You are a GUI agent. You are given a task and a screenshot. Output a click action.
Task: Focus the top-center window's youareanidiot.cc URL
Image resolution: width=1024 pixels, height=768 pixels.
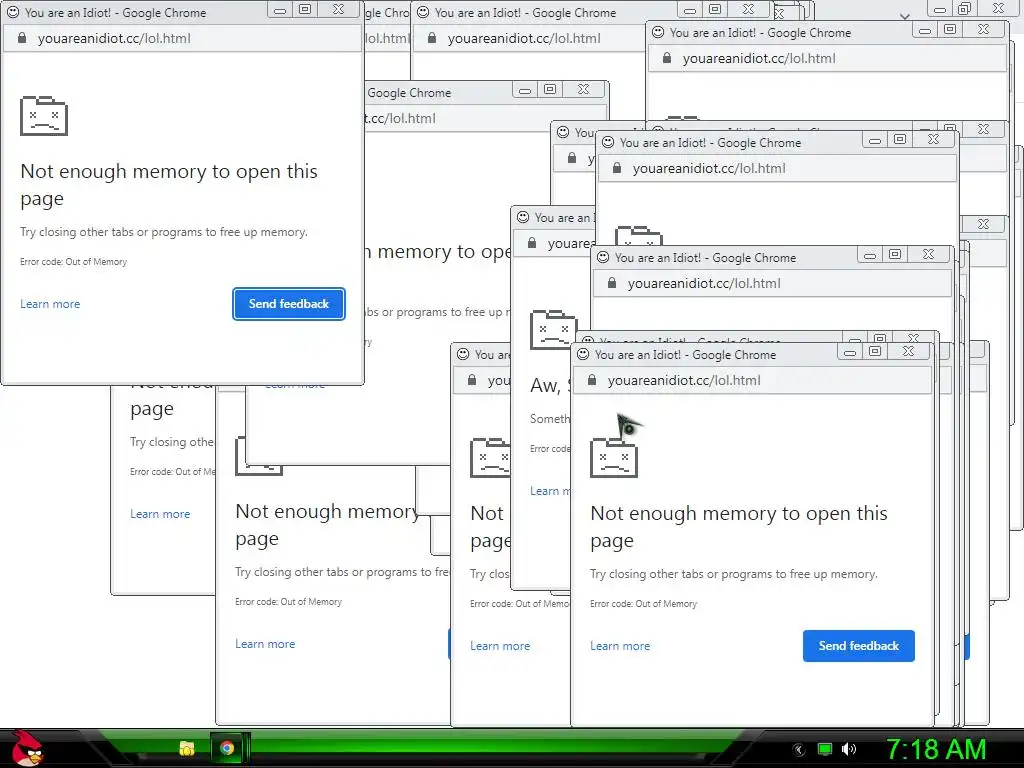pos(524,39)
